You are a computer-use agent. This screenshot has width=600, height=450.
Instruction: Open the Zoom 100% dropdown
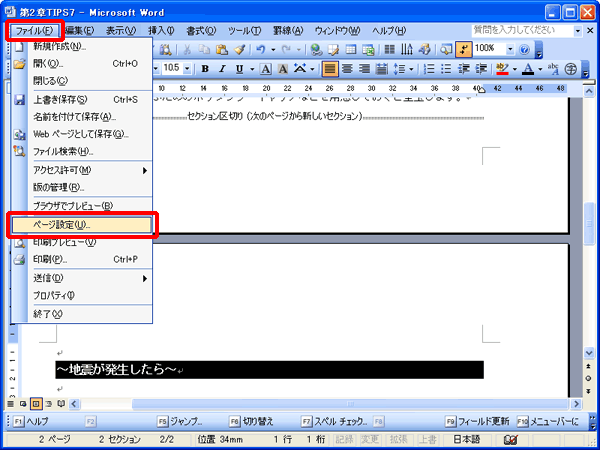click(x=510, y=50)
